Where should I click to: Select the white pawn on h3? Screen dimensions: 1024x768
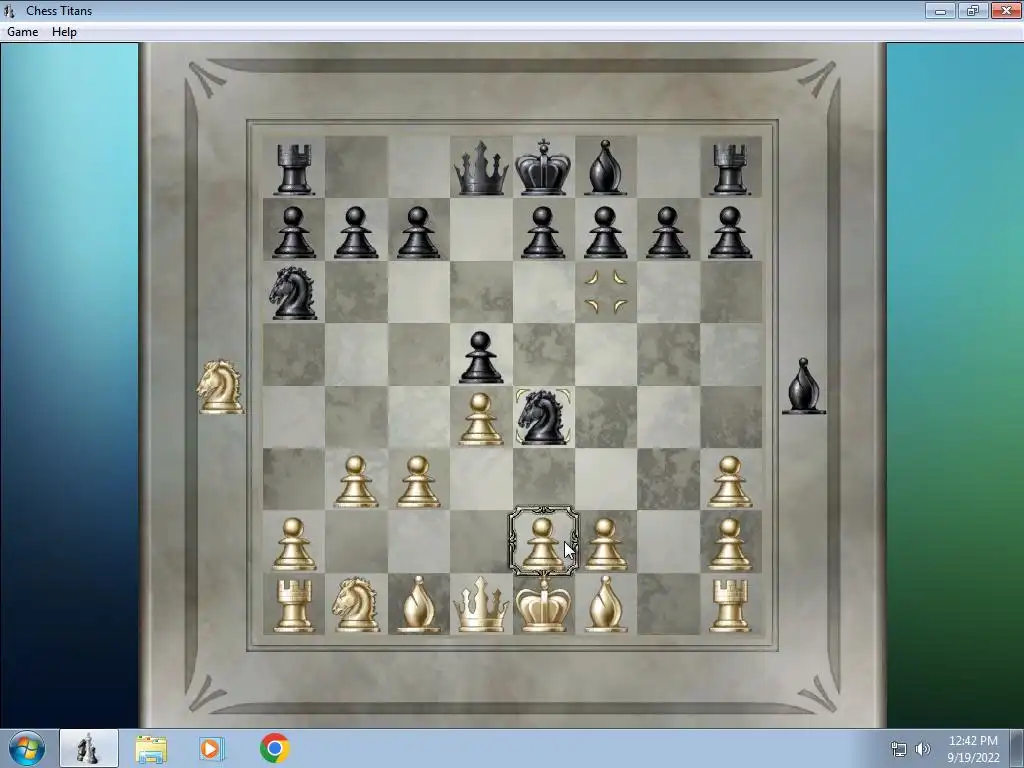[729, 481]
